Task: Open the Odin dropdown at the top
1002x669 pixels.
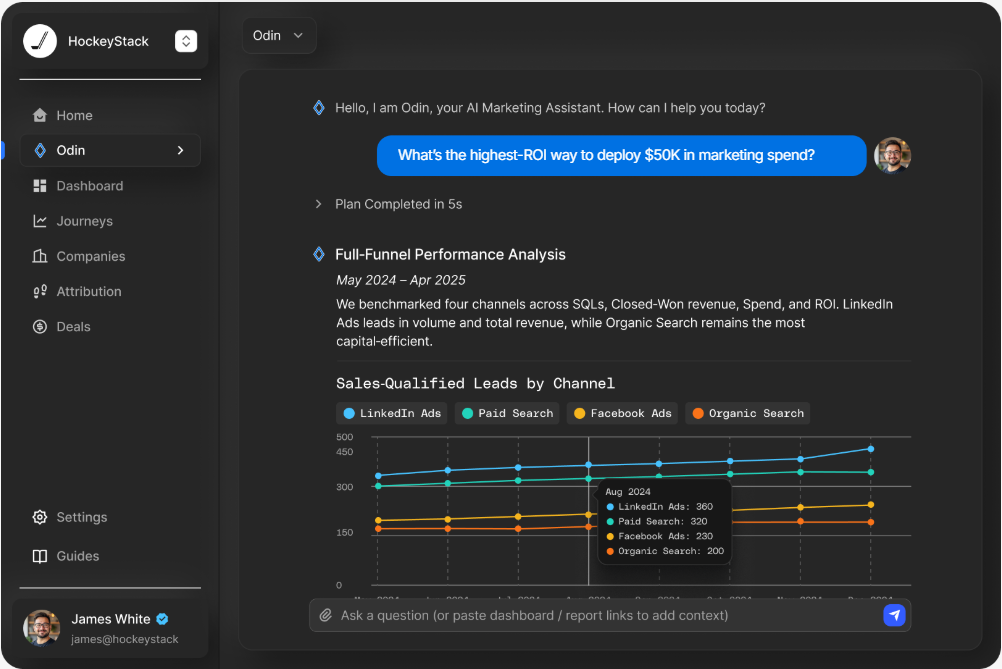Action: [279, 35]
